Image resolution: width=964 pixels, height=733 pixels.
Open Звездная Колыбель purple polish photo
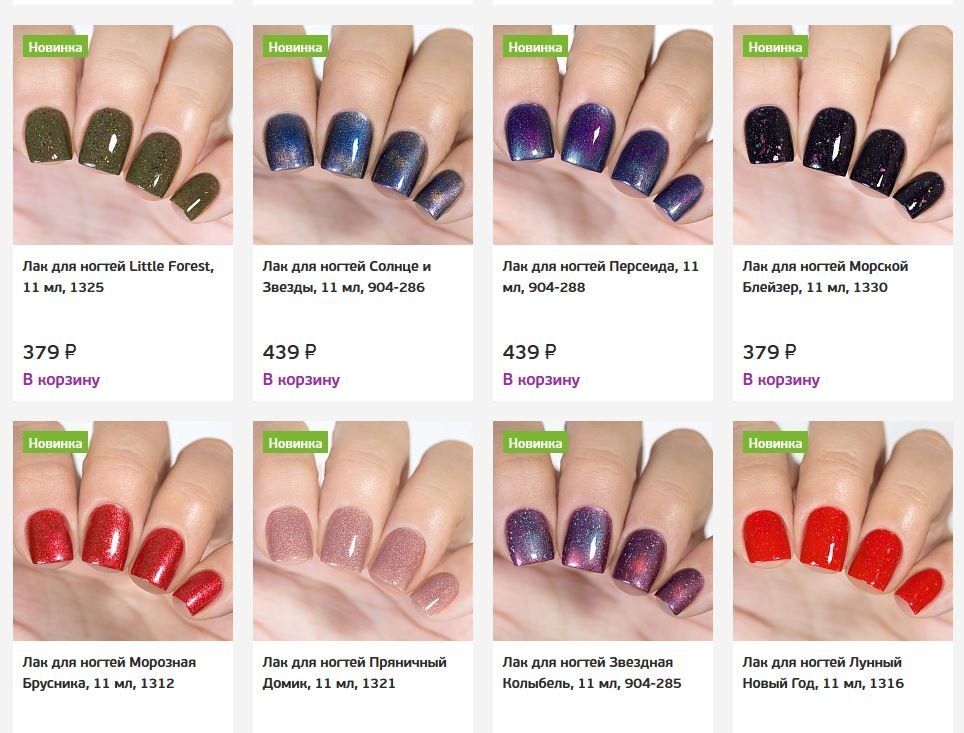coord(602,531)
